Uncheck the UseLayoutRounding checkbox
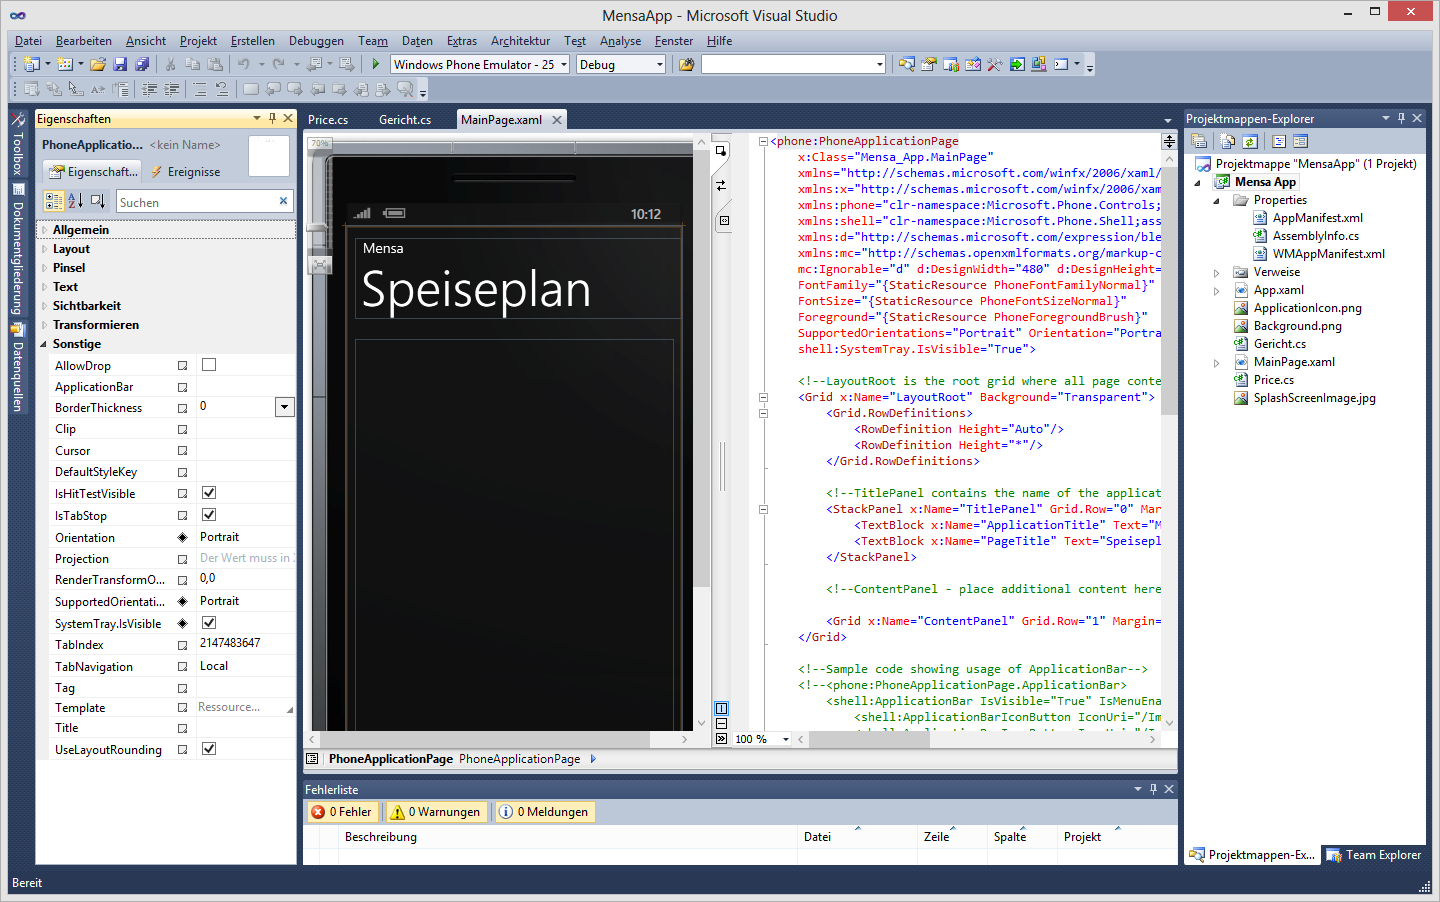Viewport: 1440px width, 902px height. click(209, 749)
